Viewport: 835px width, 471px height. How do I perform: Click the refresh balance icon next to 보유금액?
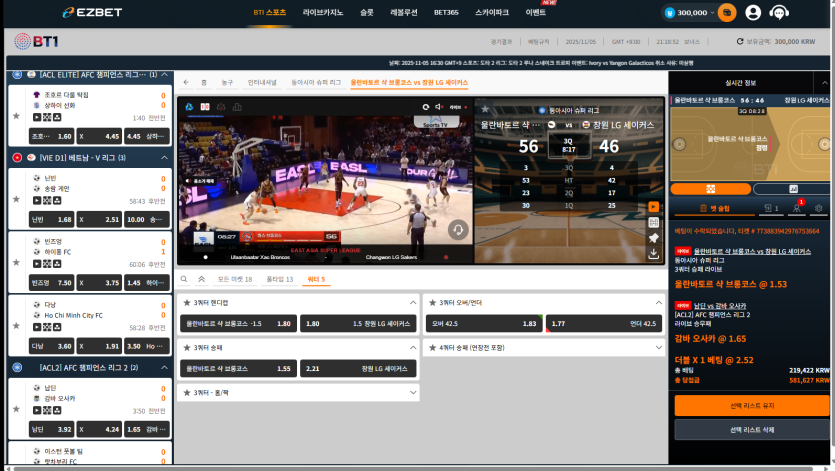(x=740, y=42)
